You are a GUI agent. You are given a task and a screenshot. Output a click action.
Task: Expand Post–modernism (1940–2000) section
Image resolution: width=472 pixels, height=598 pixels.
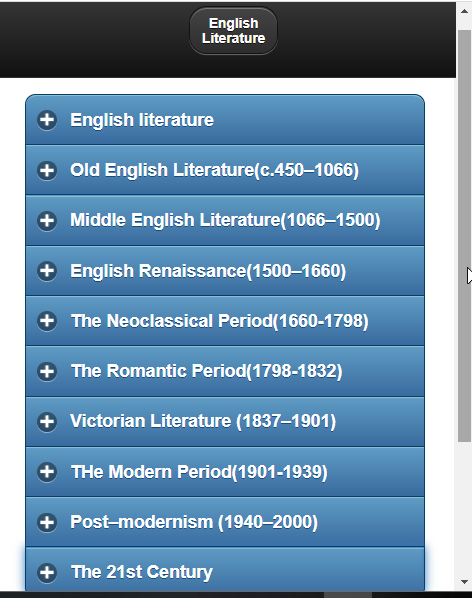[x=225, y=522]
